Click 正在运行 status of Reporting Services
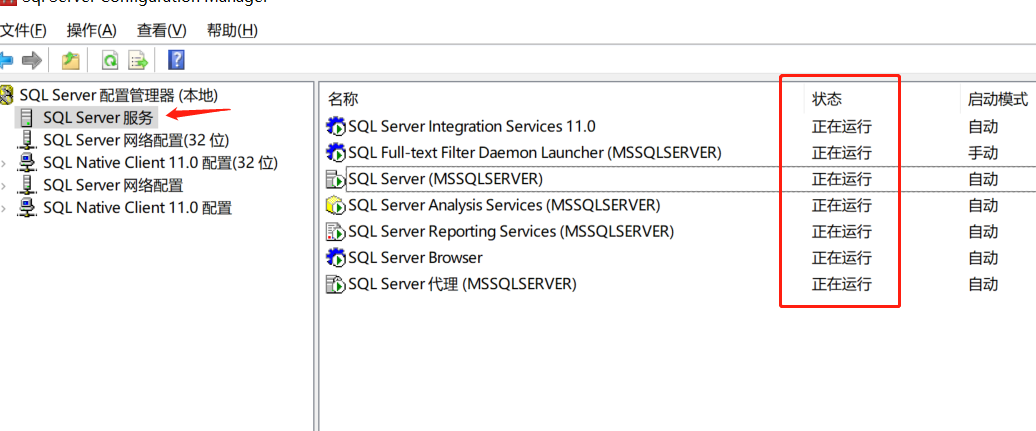This screenshot has height=431, width=1036. pos(842,232)
